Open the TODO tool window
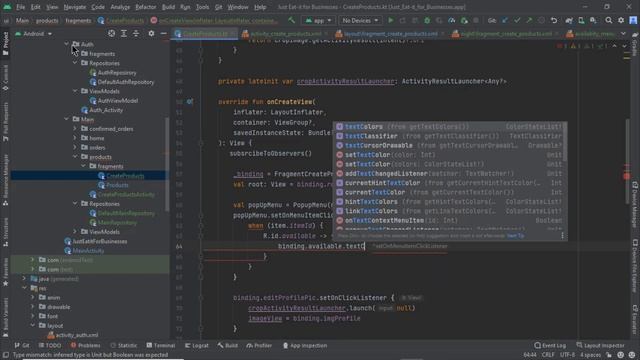The width and height of the screenshot is (640, 360). tap(50, 345)
